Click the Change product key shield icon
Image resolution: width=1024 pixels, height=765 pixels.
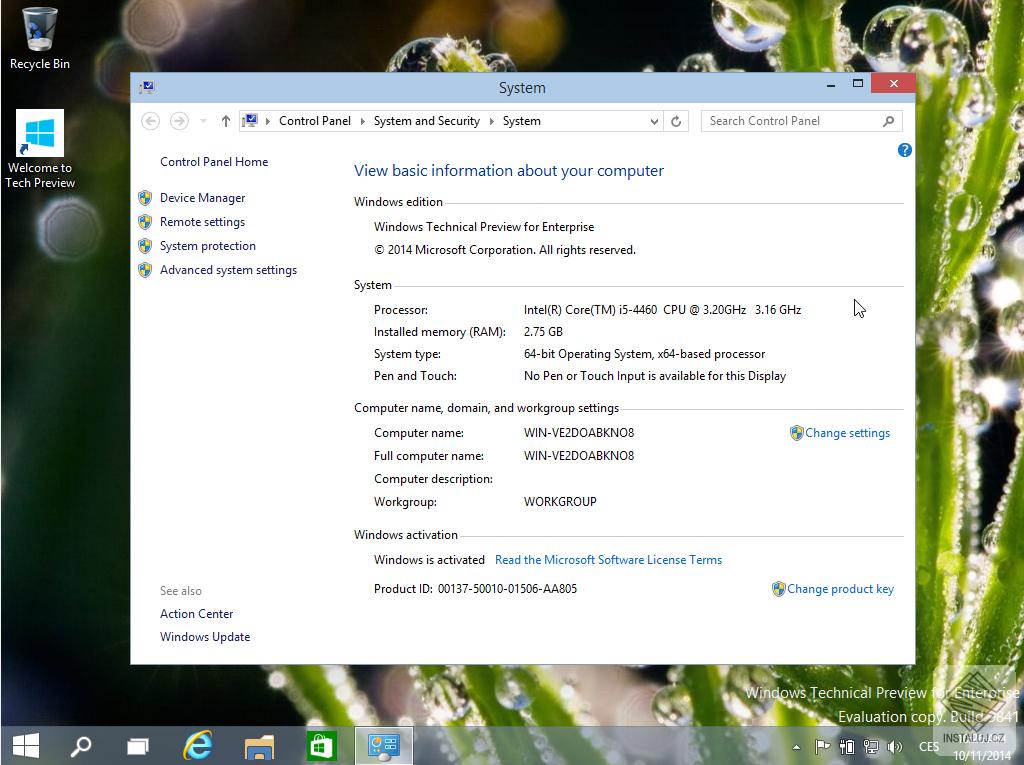(778, 588)
